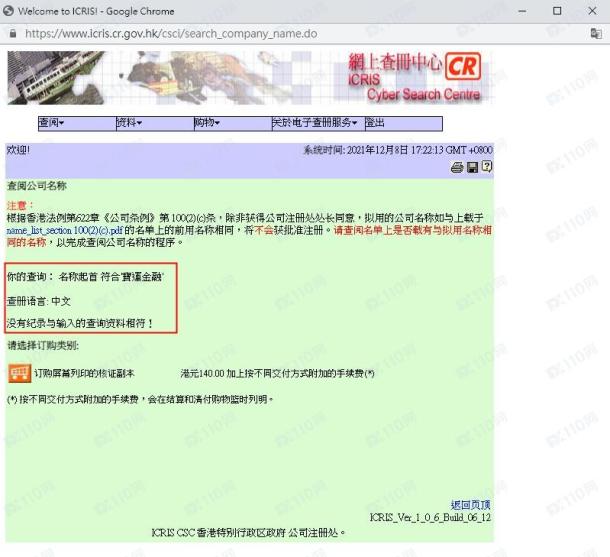Click the red 注意 notice label
The width and height of the screenshot is (610, 557).
pyautogui.click(x=20, y=205)
